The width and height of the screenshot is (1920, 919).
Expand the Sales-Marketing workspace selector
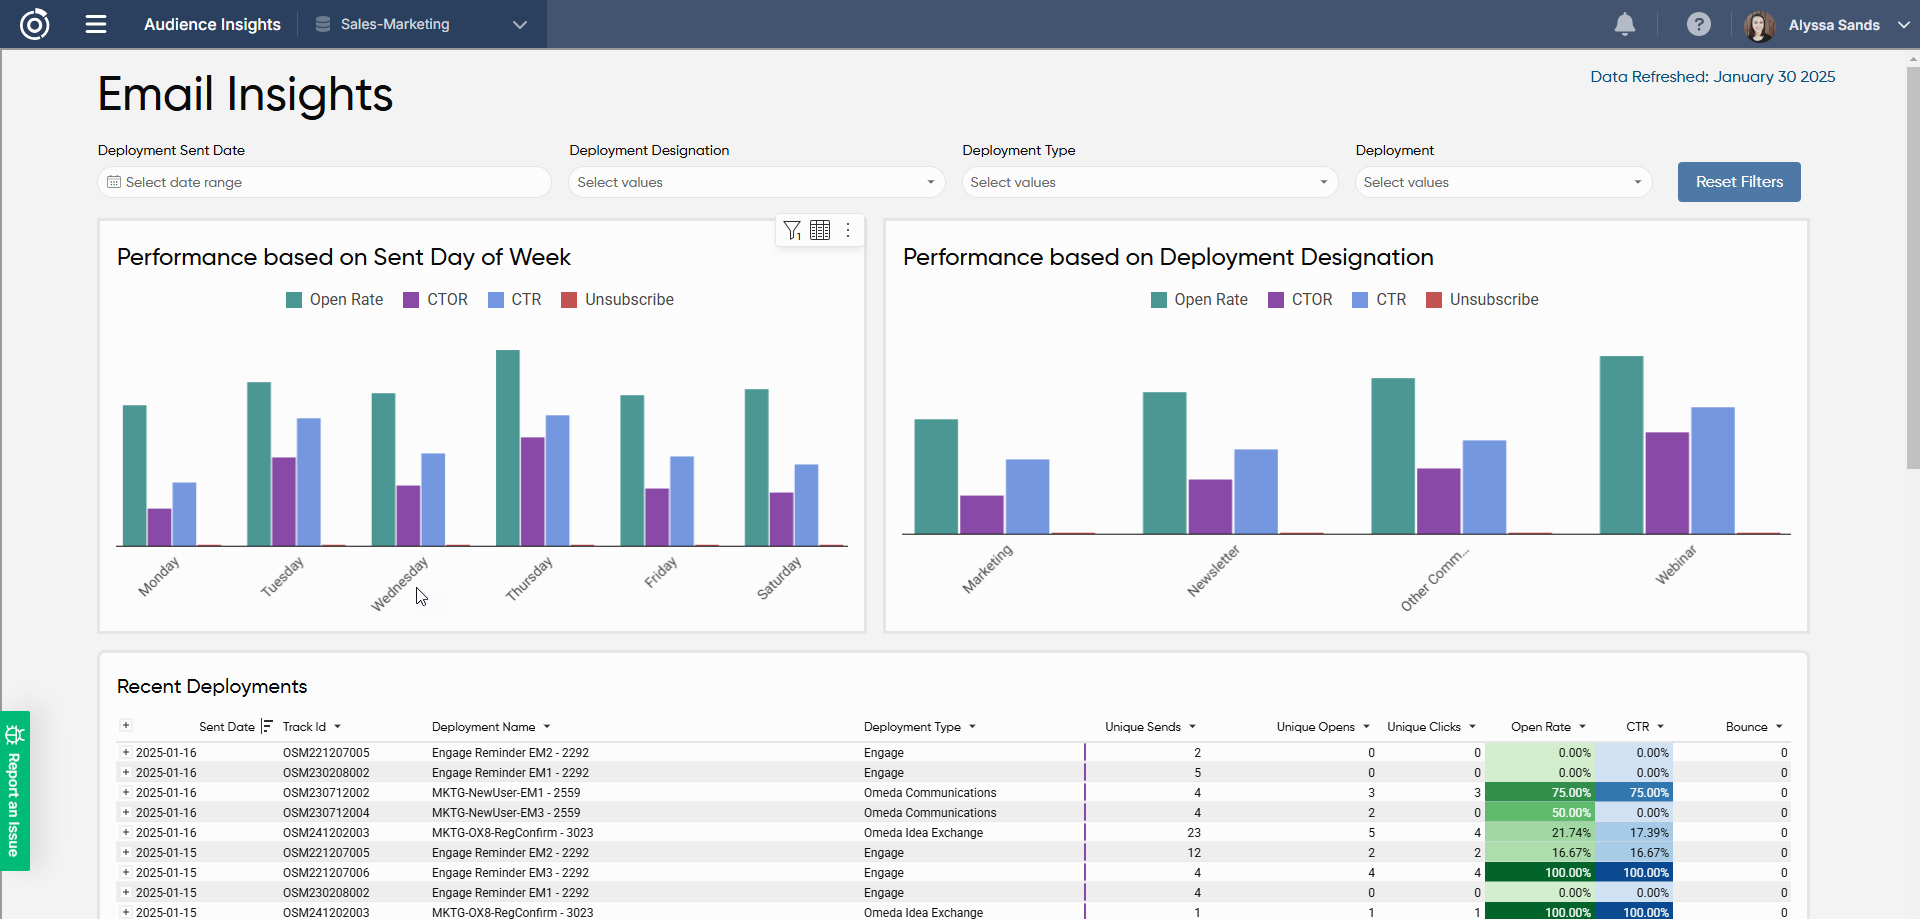pos(519,24)
